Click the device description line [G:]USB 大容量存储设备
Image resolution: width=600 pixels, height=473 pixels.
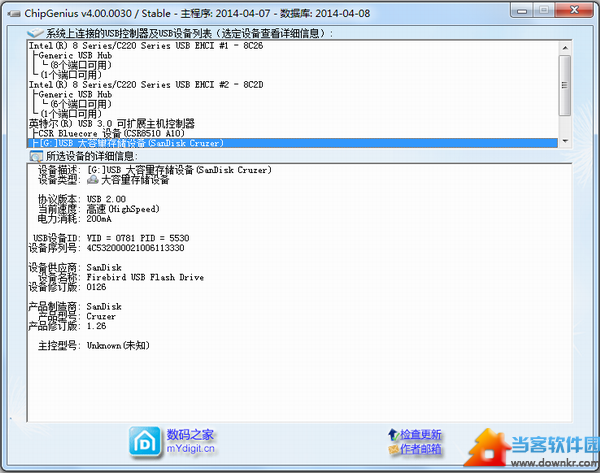(179, 170)
